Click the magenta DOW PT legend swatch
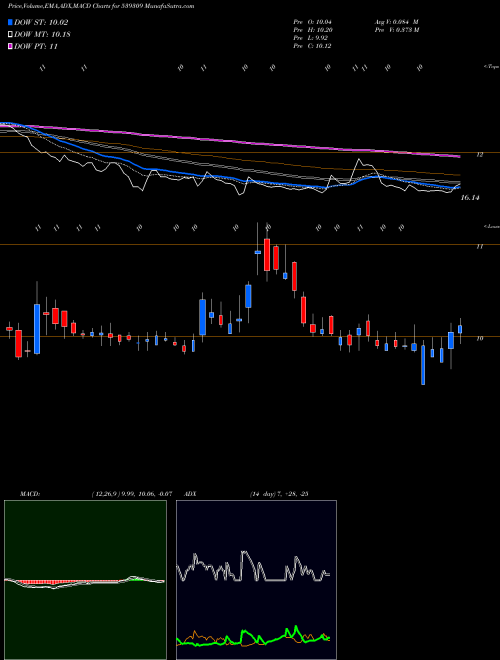 pos(10,46)
